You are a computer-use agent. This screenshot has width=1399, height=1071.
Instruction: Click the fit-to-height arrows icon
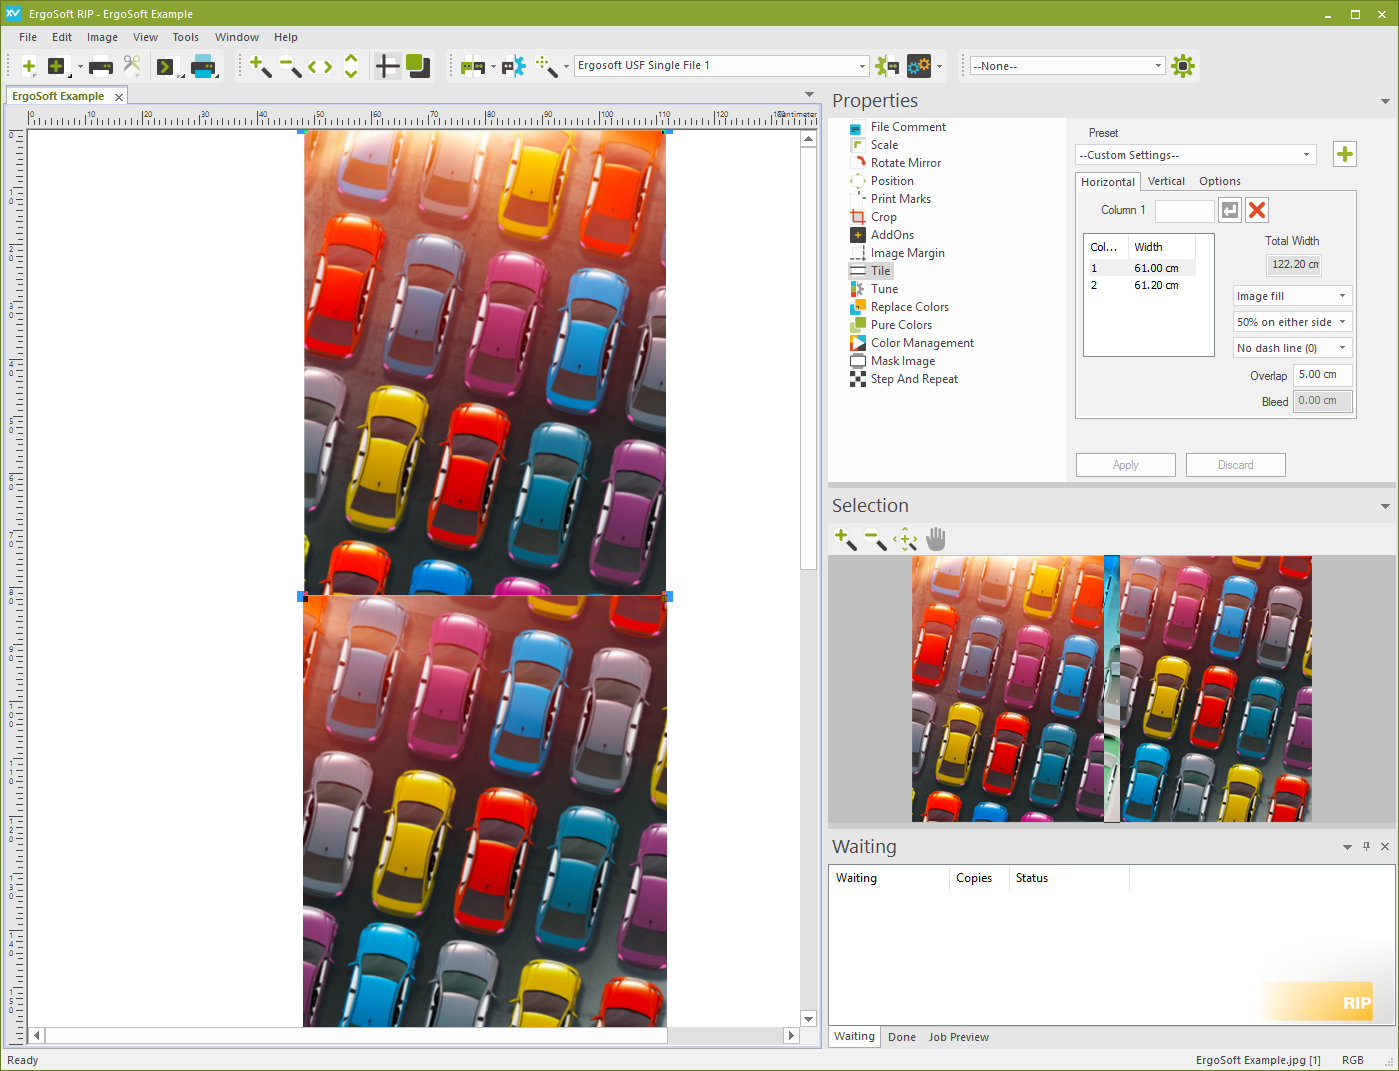pos(351,66)
